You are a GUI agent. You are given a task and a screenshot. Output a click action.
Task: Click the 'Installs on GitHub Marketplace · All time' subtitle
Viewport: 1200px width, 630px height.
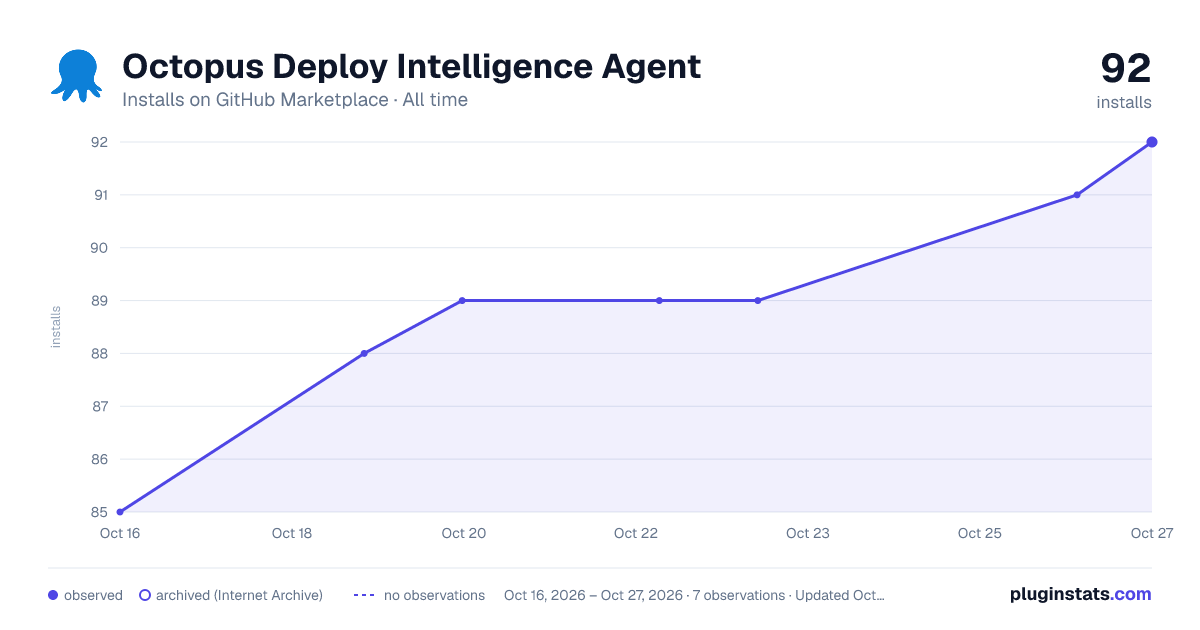click(x=295, y=100)
